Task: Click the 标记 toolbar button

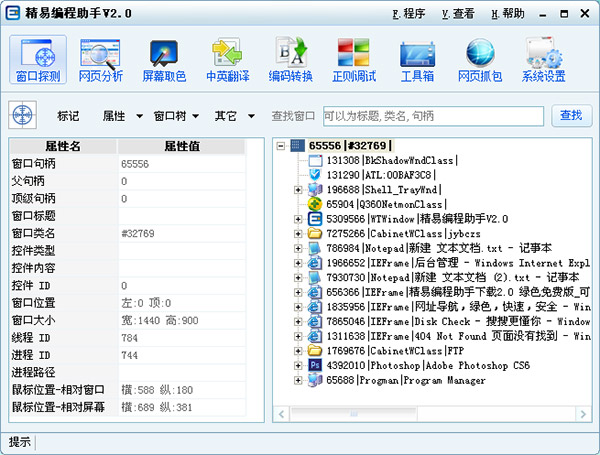Action: [68, 116]
